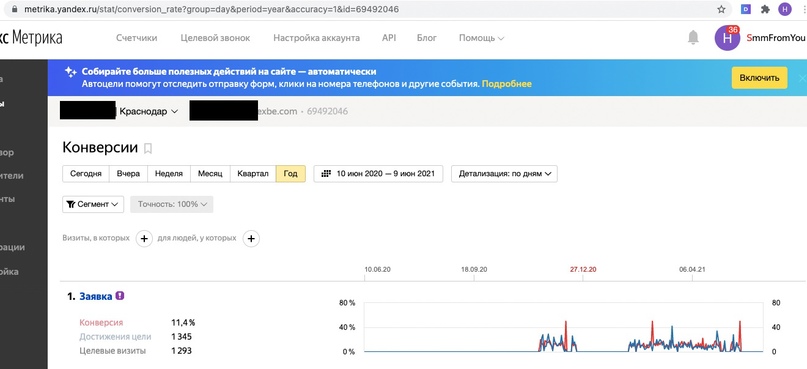The height and width of the screenshot is (369, 807).
Task: Select the Вчера period
Action: tap(128, 173)
